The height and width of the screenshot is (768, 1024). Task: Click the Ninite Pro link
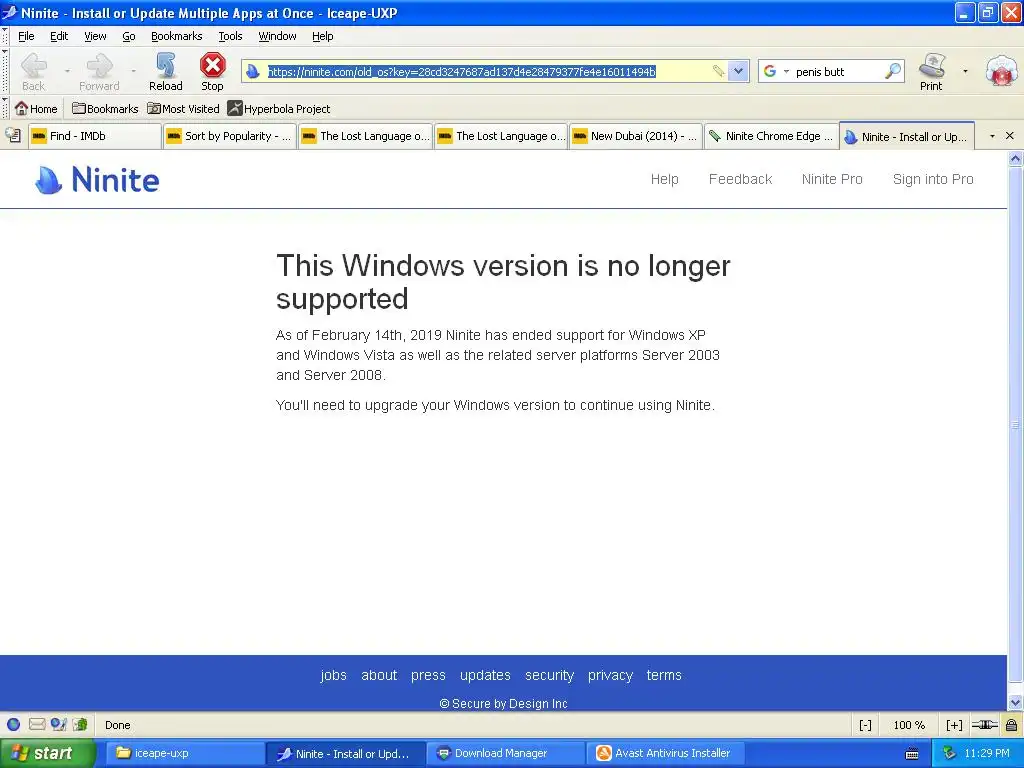[x=831, y=179]
